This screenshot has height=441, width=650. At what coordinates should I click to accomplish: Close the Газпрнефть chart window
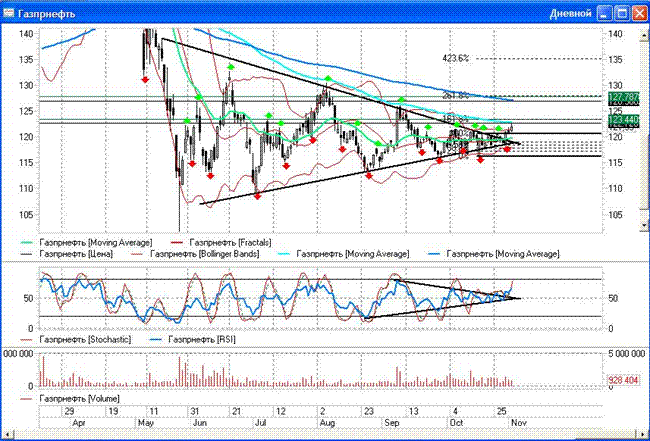coord(639,13)
